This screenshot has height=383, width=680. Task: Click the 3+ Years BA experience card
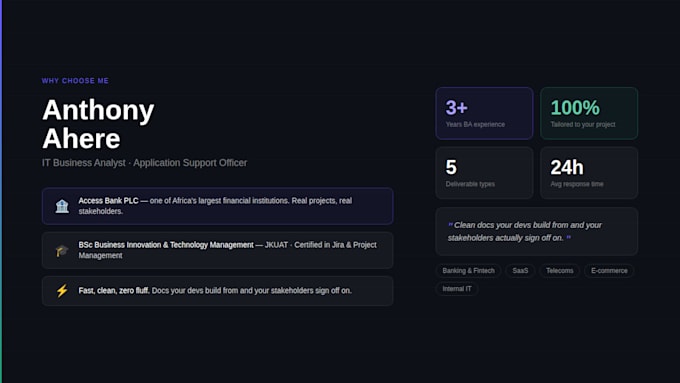click(484, 114)
